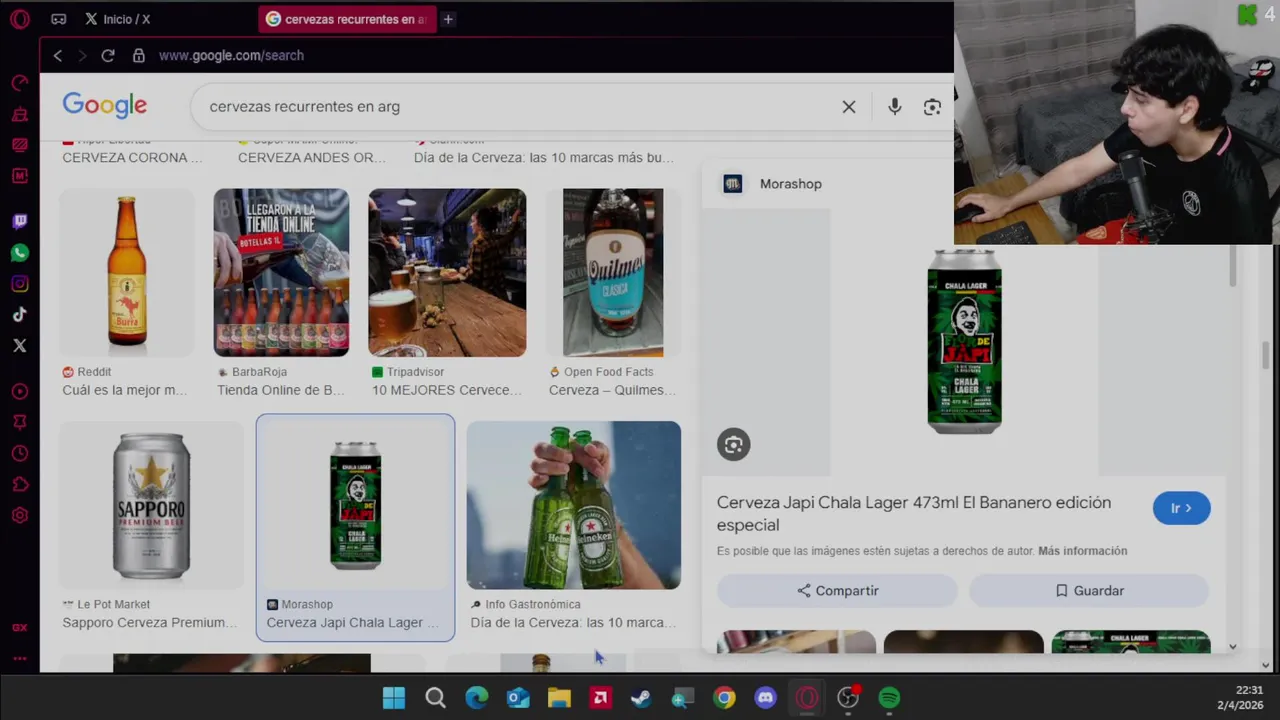Open the Player icon in sidebar

(19, 391)
